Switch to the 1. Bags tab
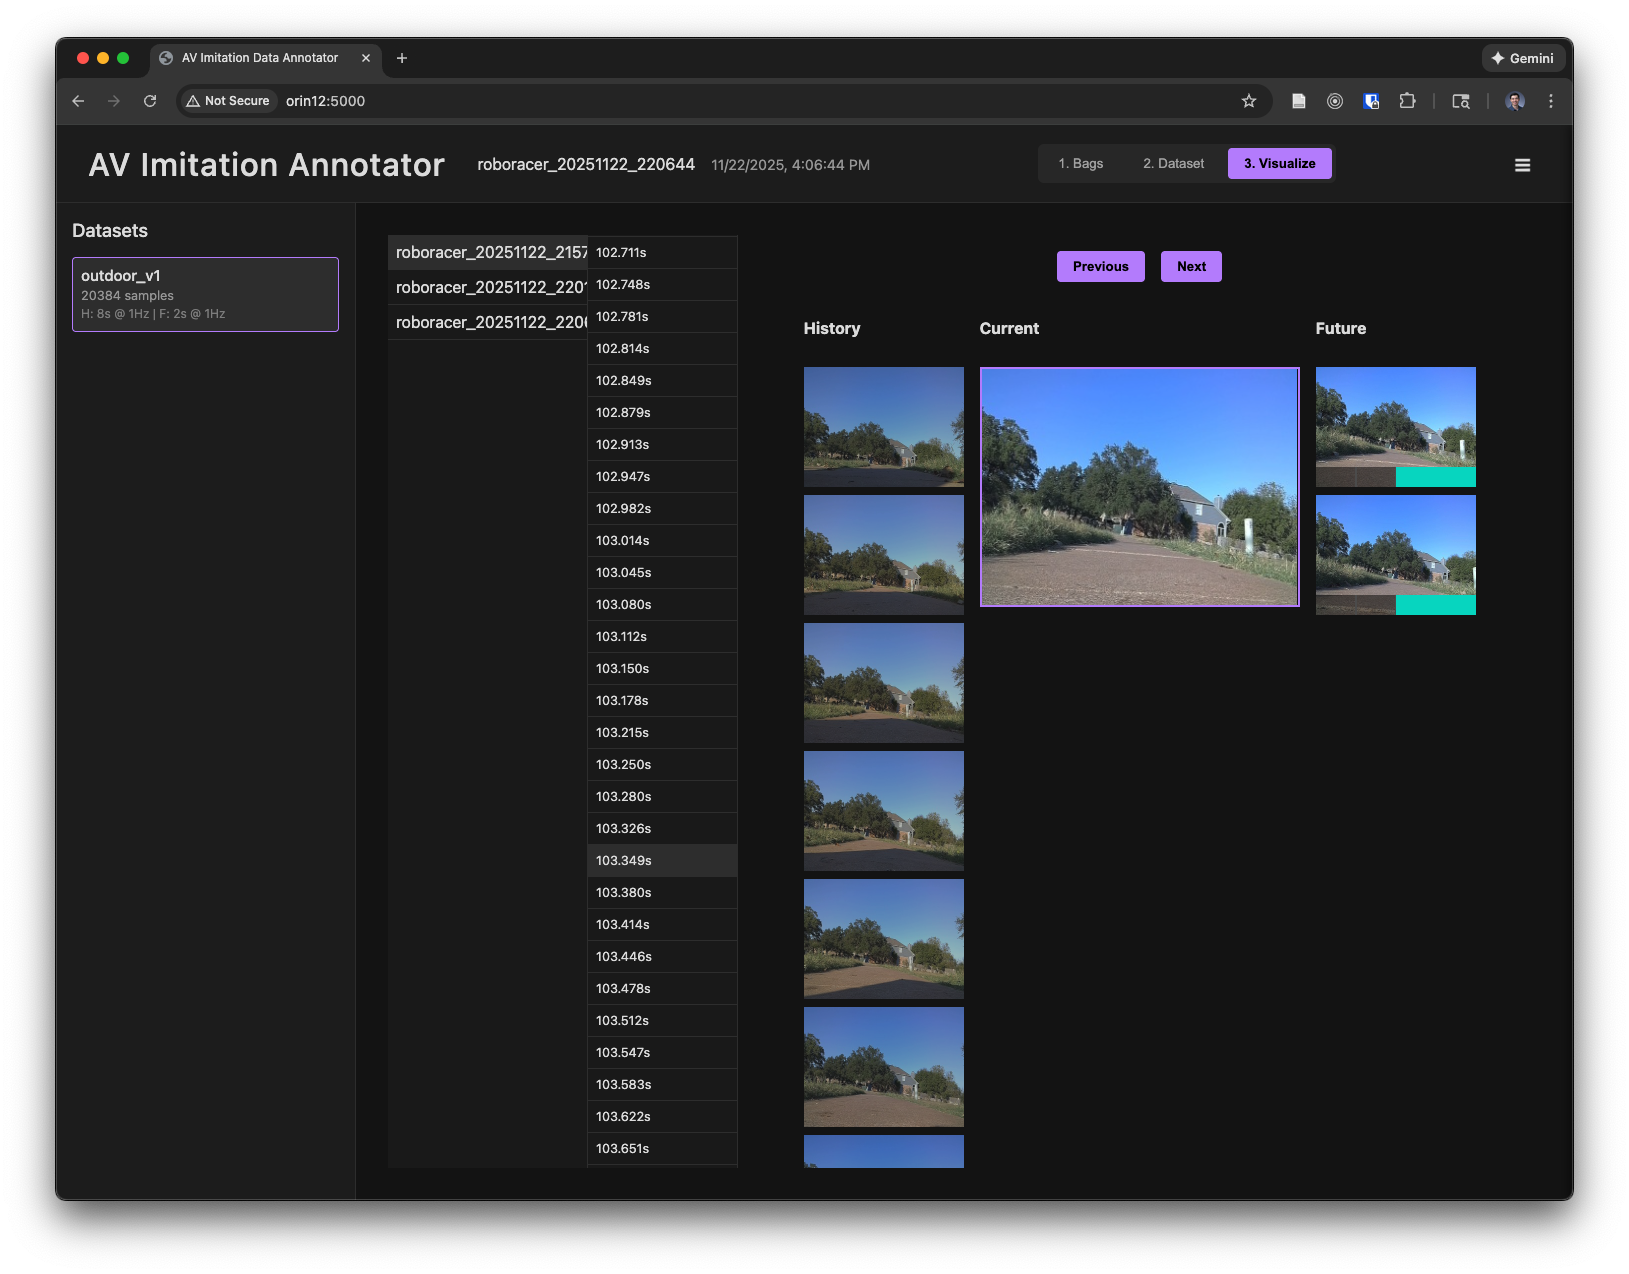1629x1274 pixels. point(1080,164)
